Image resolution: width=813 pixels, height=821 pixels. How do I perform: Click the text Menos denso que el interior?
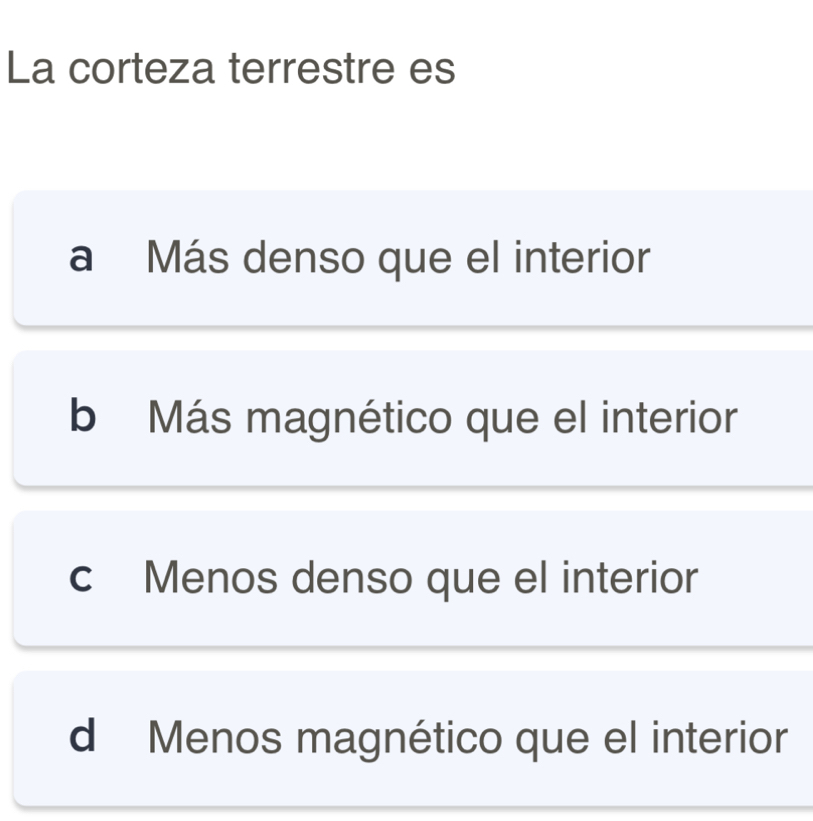[420, 578]
